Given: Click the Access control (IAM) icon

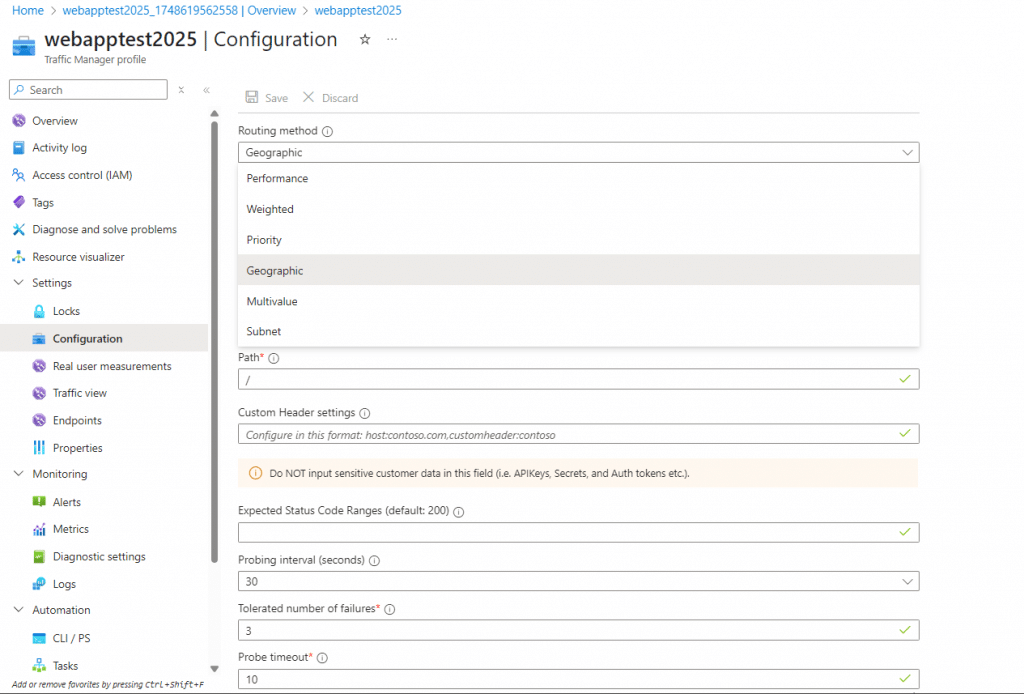Looking at the screenshot, I should (x=18, y=175).
